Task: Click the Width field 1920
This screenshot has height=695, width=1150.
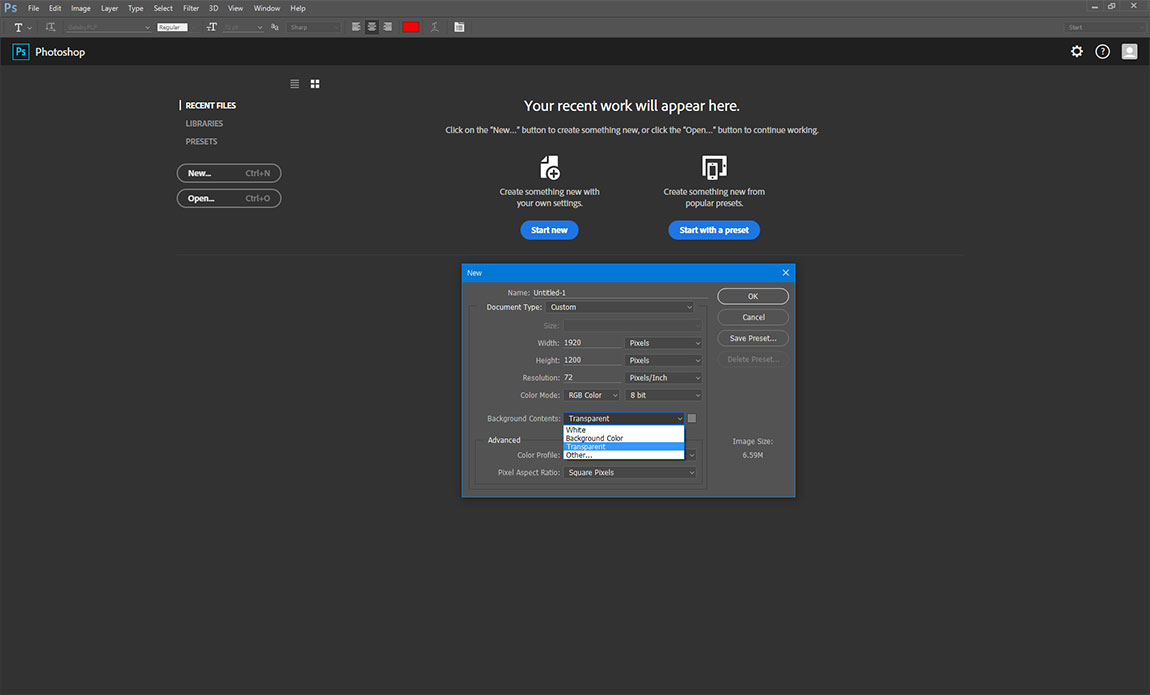Action: pos(592,342)
